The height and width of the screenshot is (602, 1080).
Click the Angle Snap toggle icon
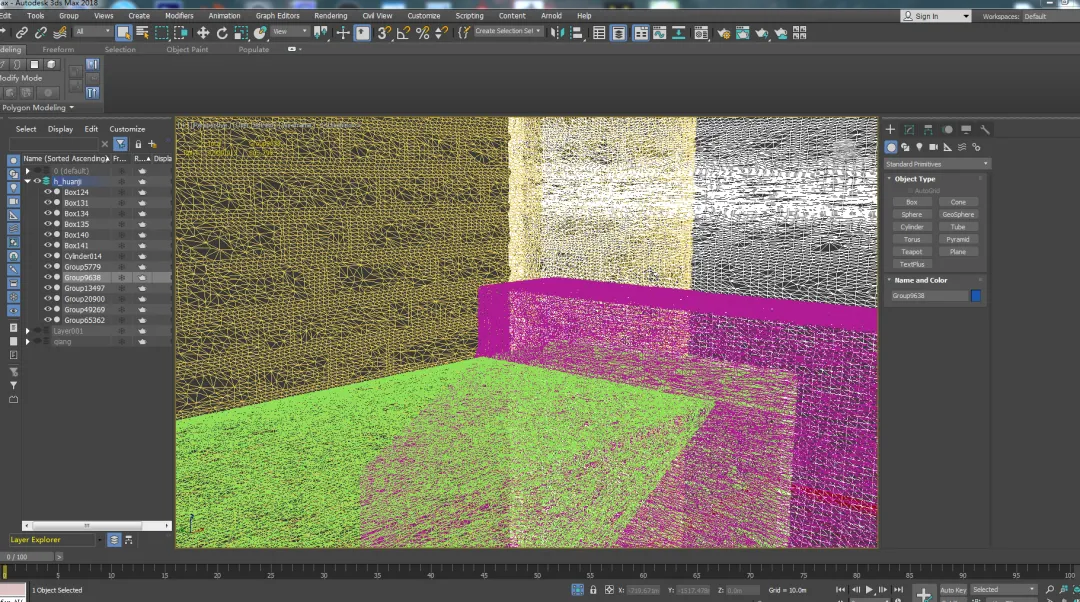point(403,33)
